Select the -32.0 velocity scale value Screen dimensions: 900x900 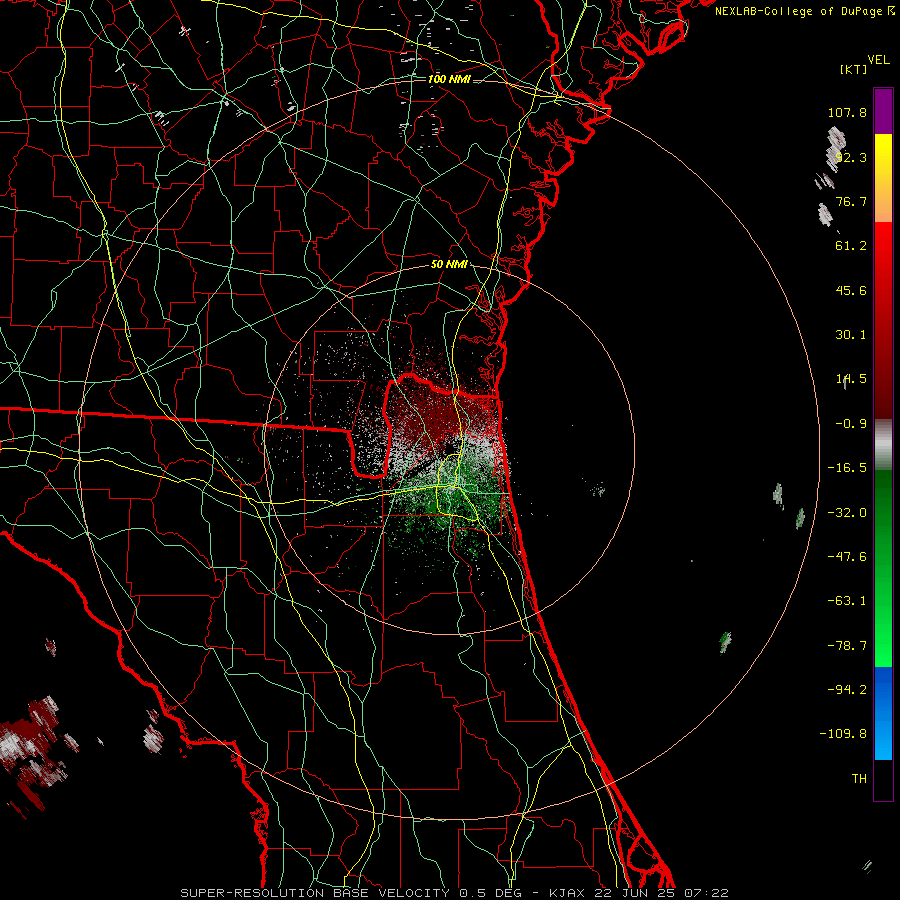[x=847, y=513]
